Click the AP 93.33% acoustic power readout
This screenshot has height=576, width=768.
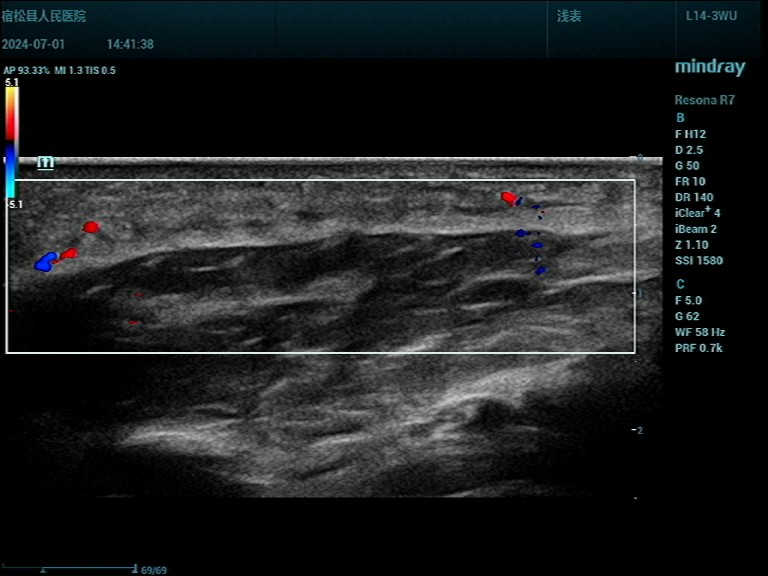tap(26, 71)
